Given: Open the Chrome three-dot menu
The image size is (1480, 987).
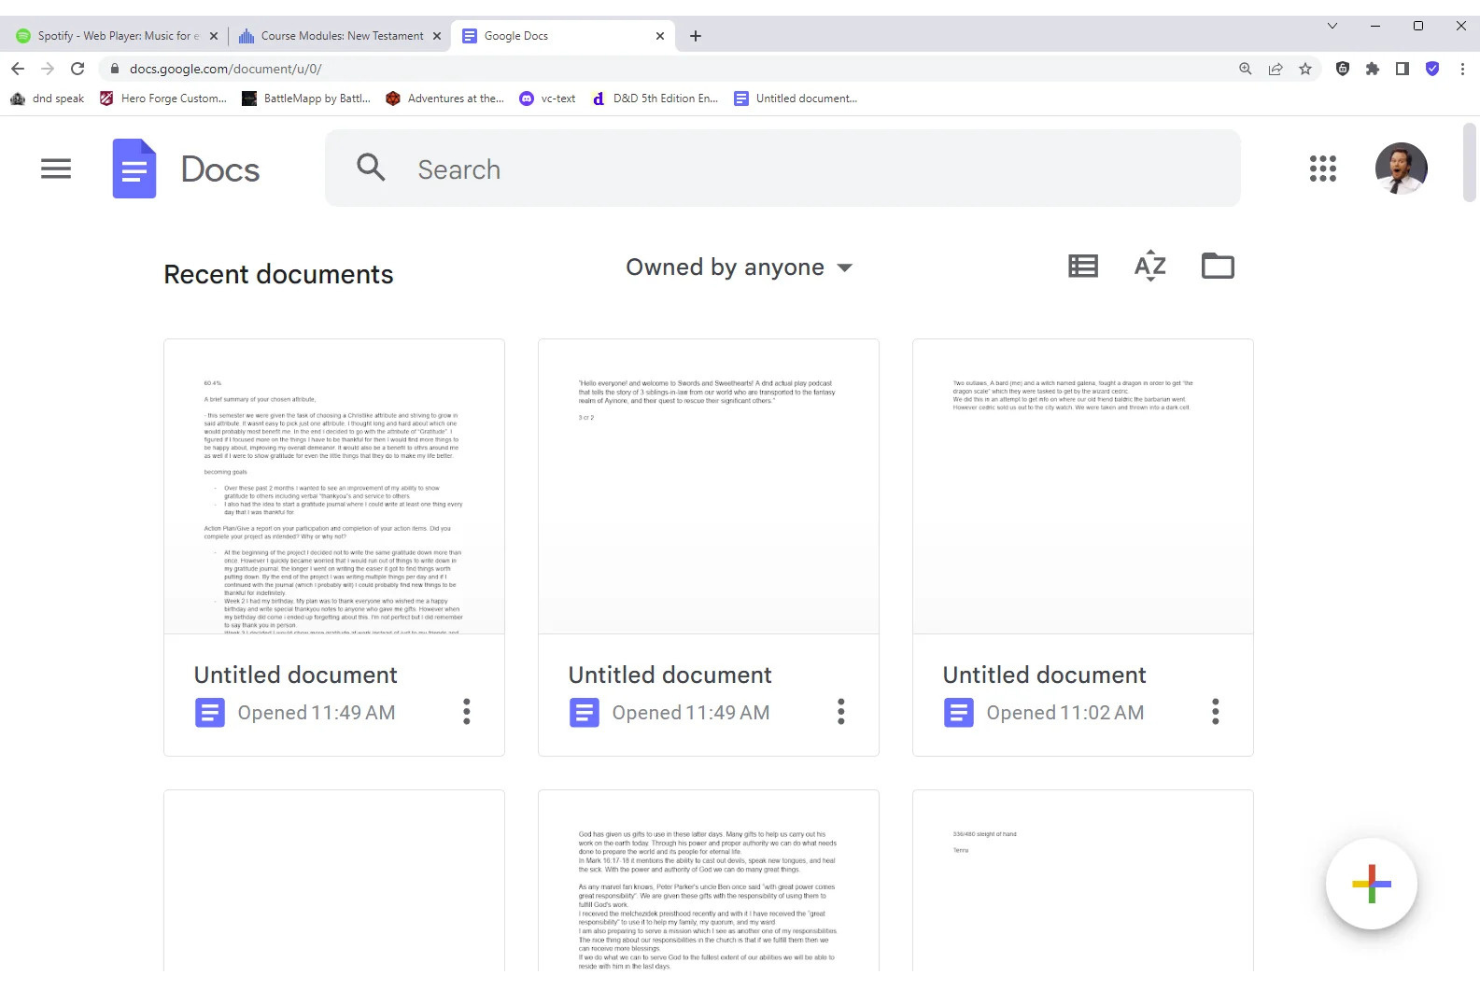Looking at the screenshot, I should point(1462,69).
